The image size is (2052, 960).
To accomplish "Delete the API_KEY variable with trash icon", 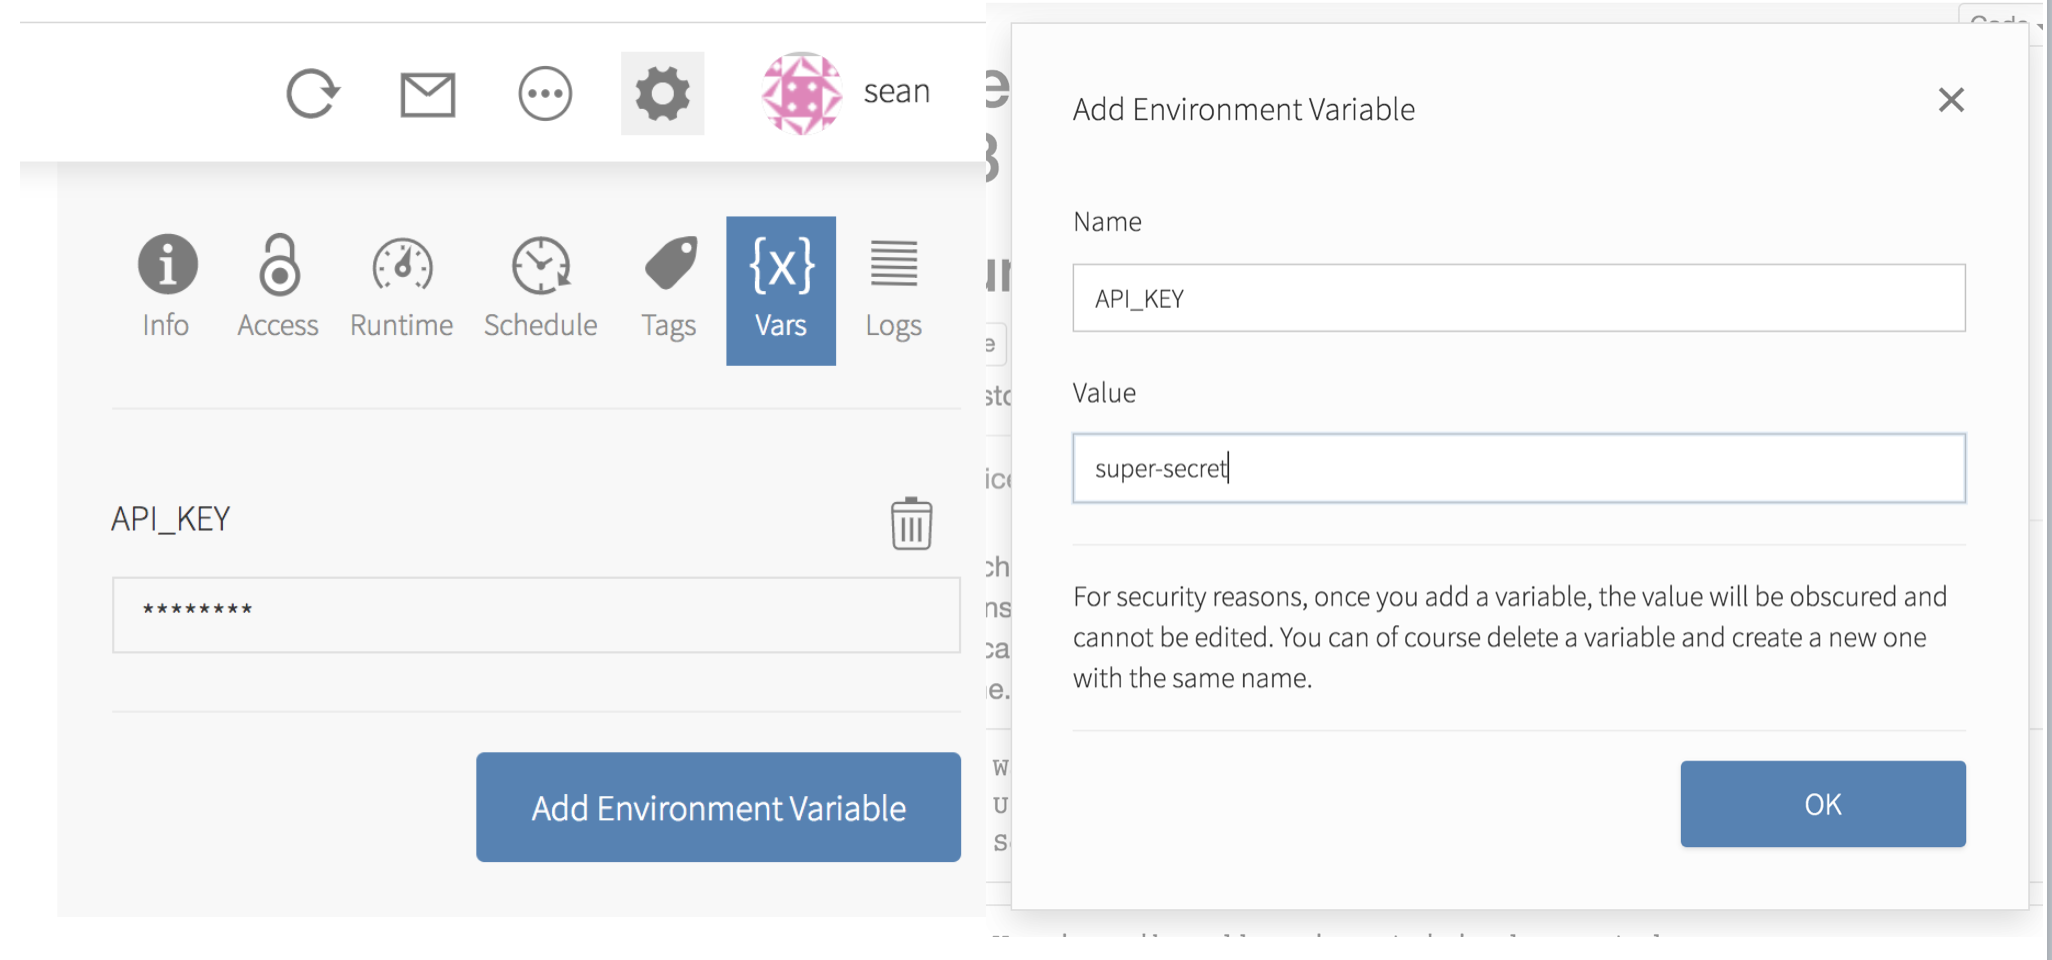I will (x=910, y=522).
